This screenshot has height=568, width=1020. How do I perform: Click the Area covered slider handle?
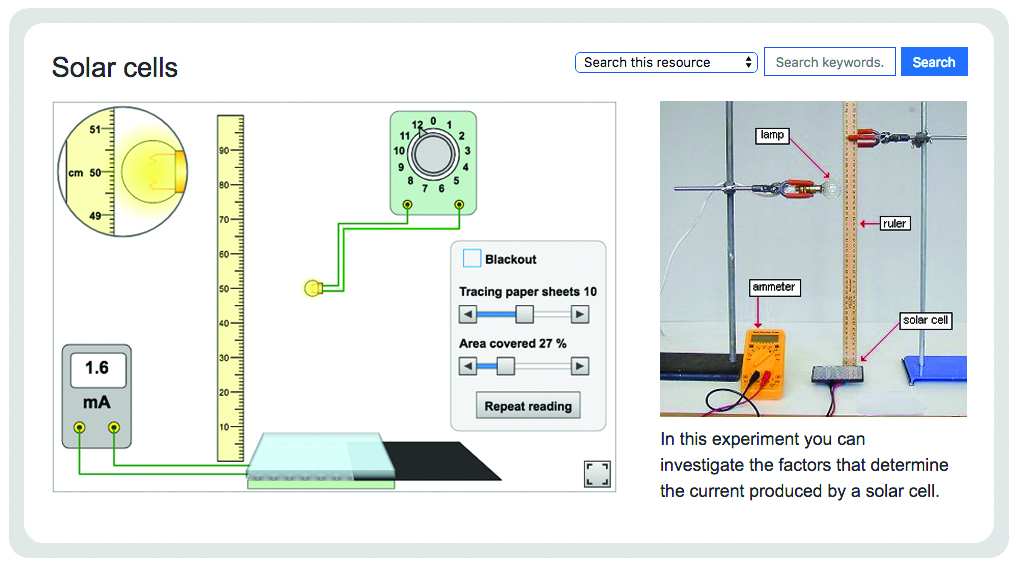pos(505,366)
